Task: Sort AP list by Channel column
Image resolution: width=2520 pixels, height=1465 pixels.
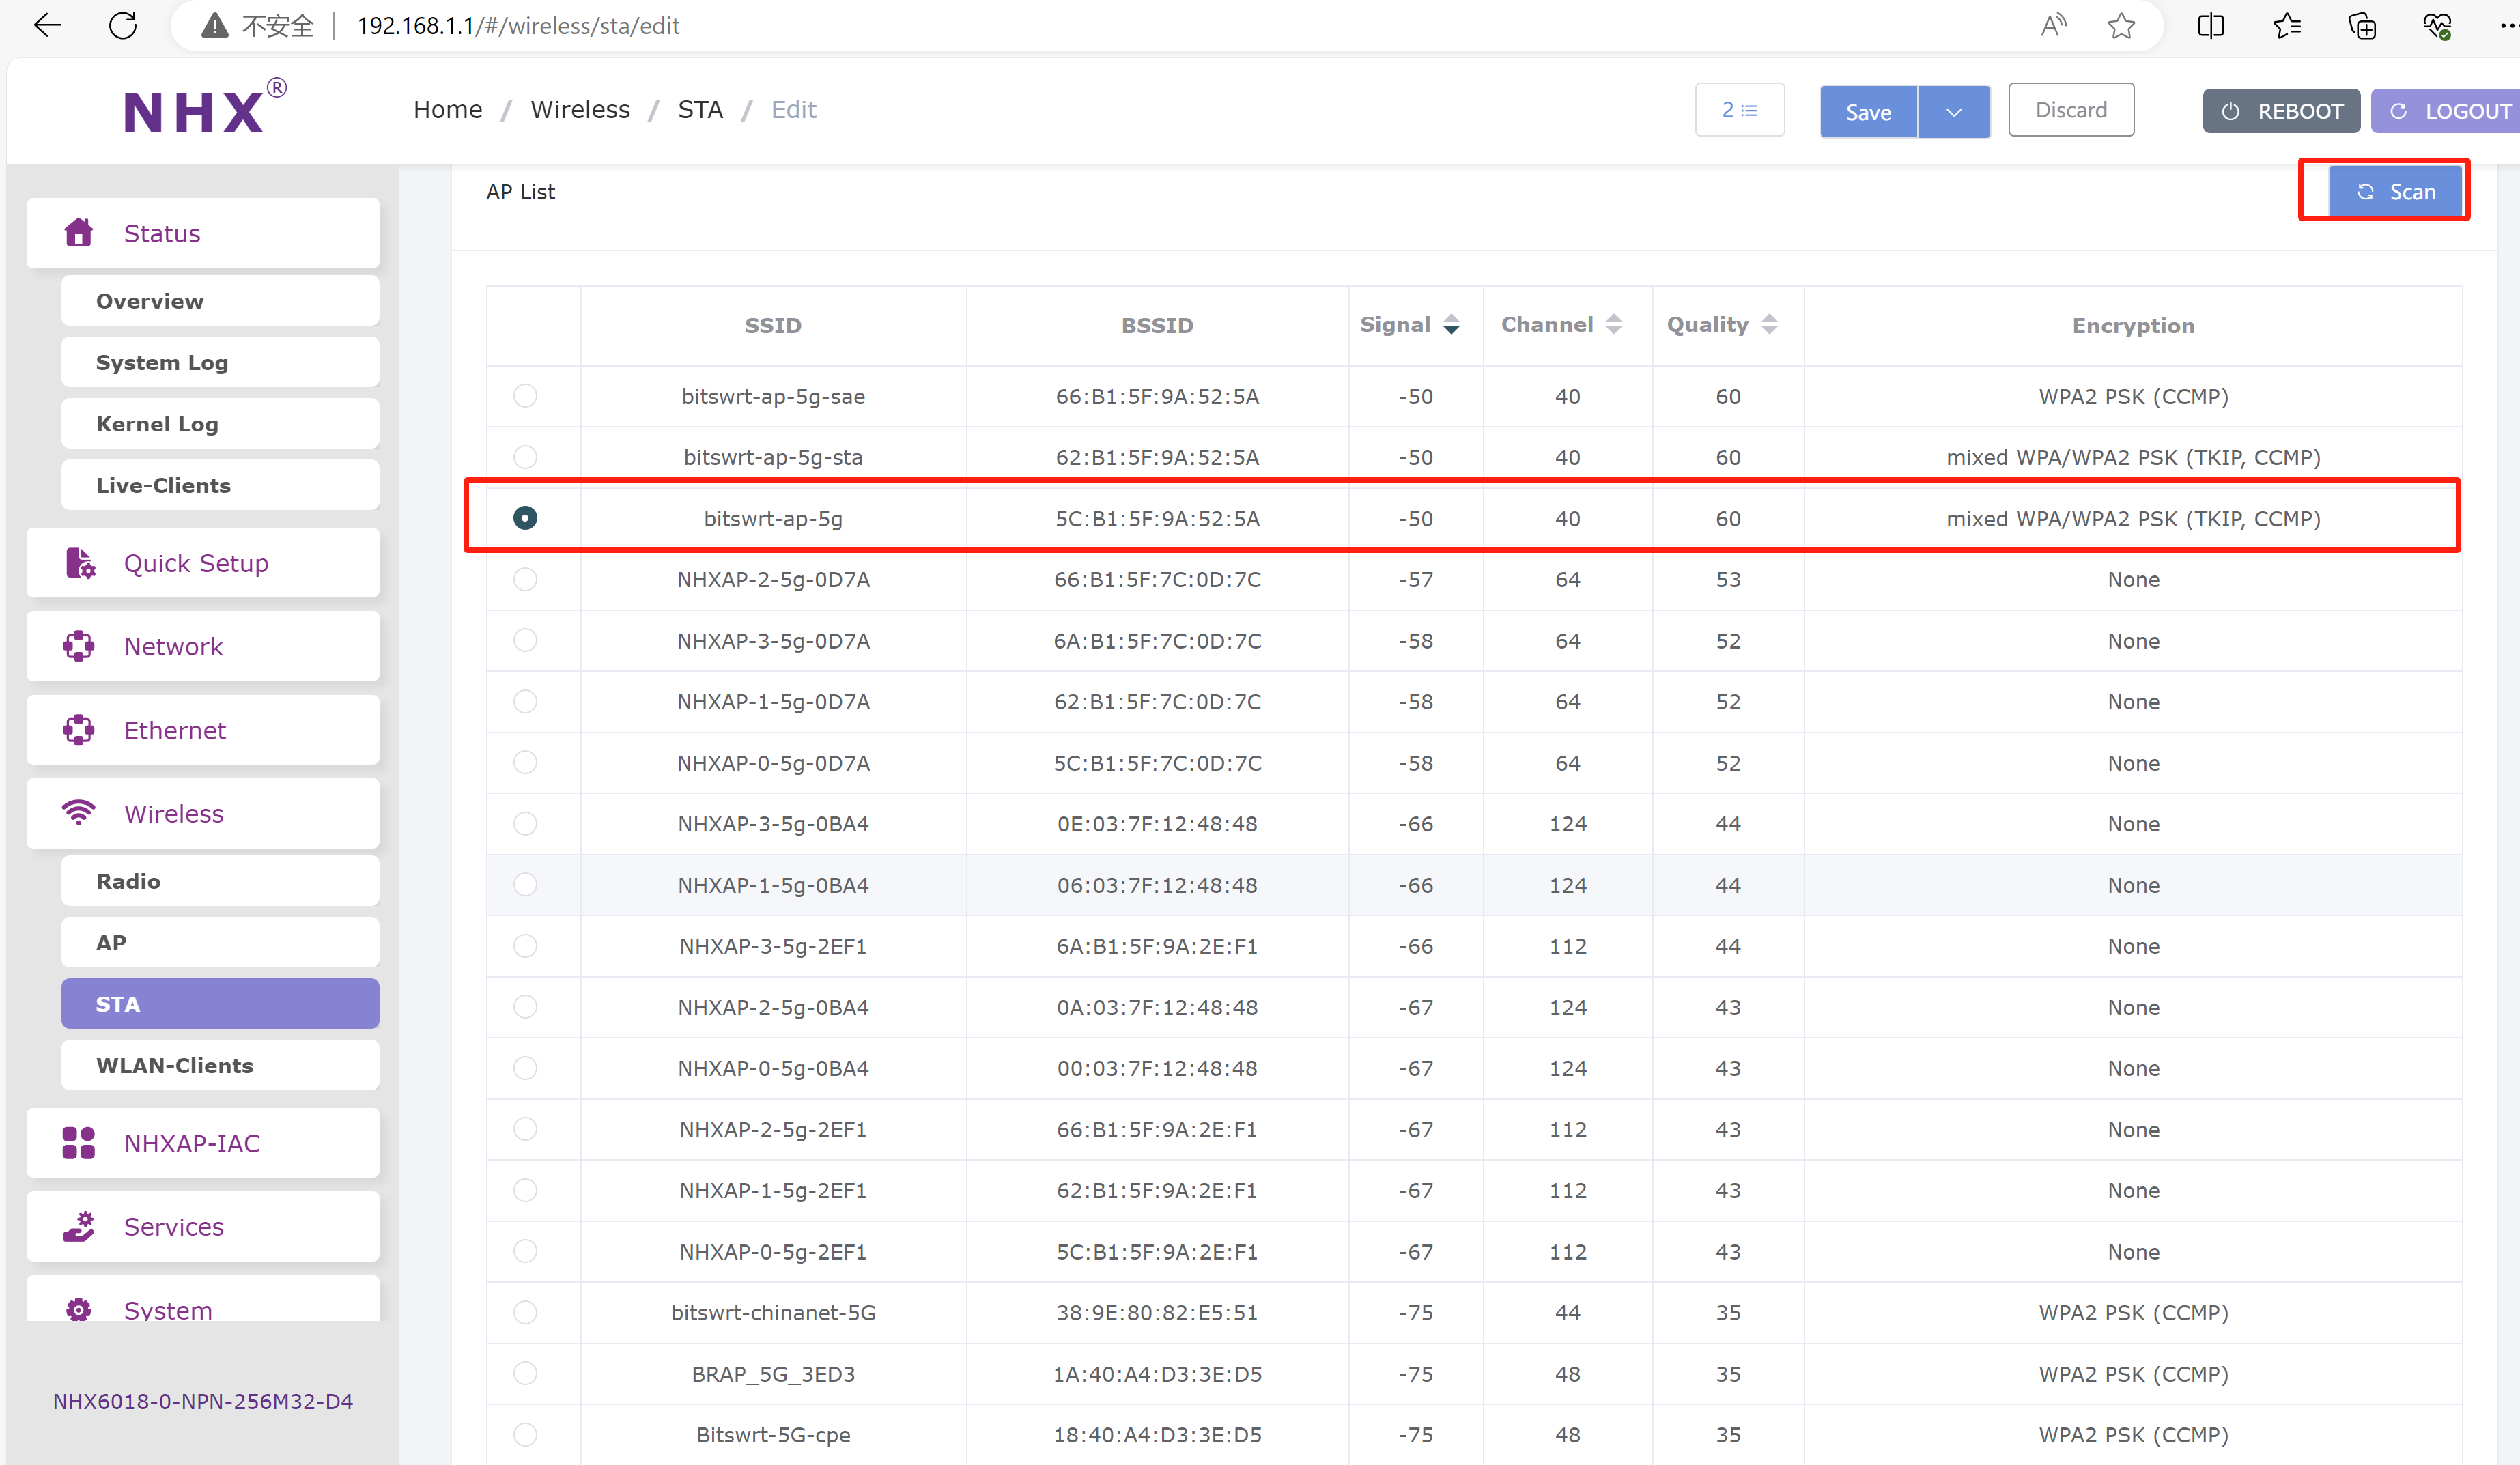Action: pos(1613,324)
